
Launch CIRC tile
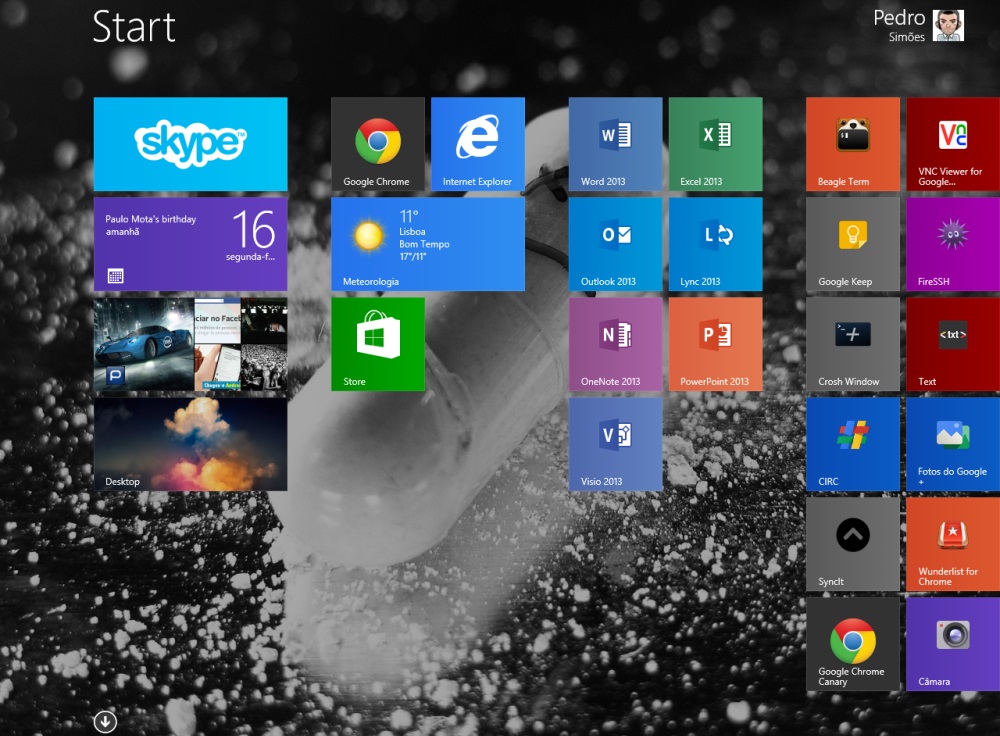853,445
